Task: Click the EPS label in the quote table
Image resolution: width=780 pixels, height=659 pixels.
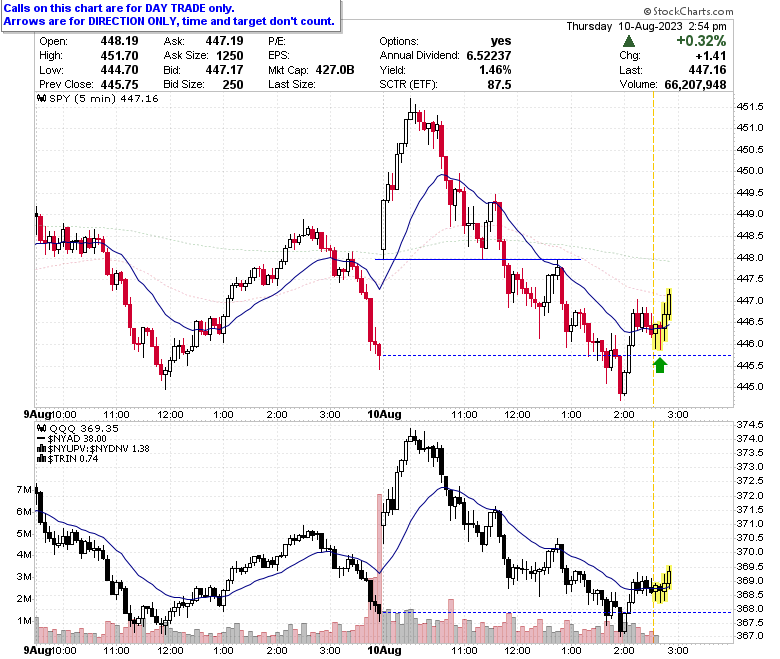Action: pyautogui.click(x=279, y=55)
